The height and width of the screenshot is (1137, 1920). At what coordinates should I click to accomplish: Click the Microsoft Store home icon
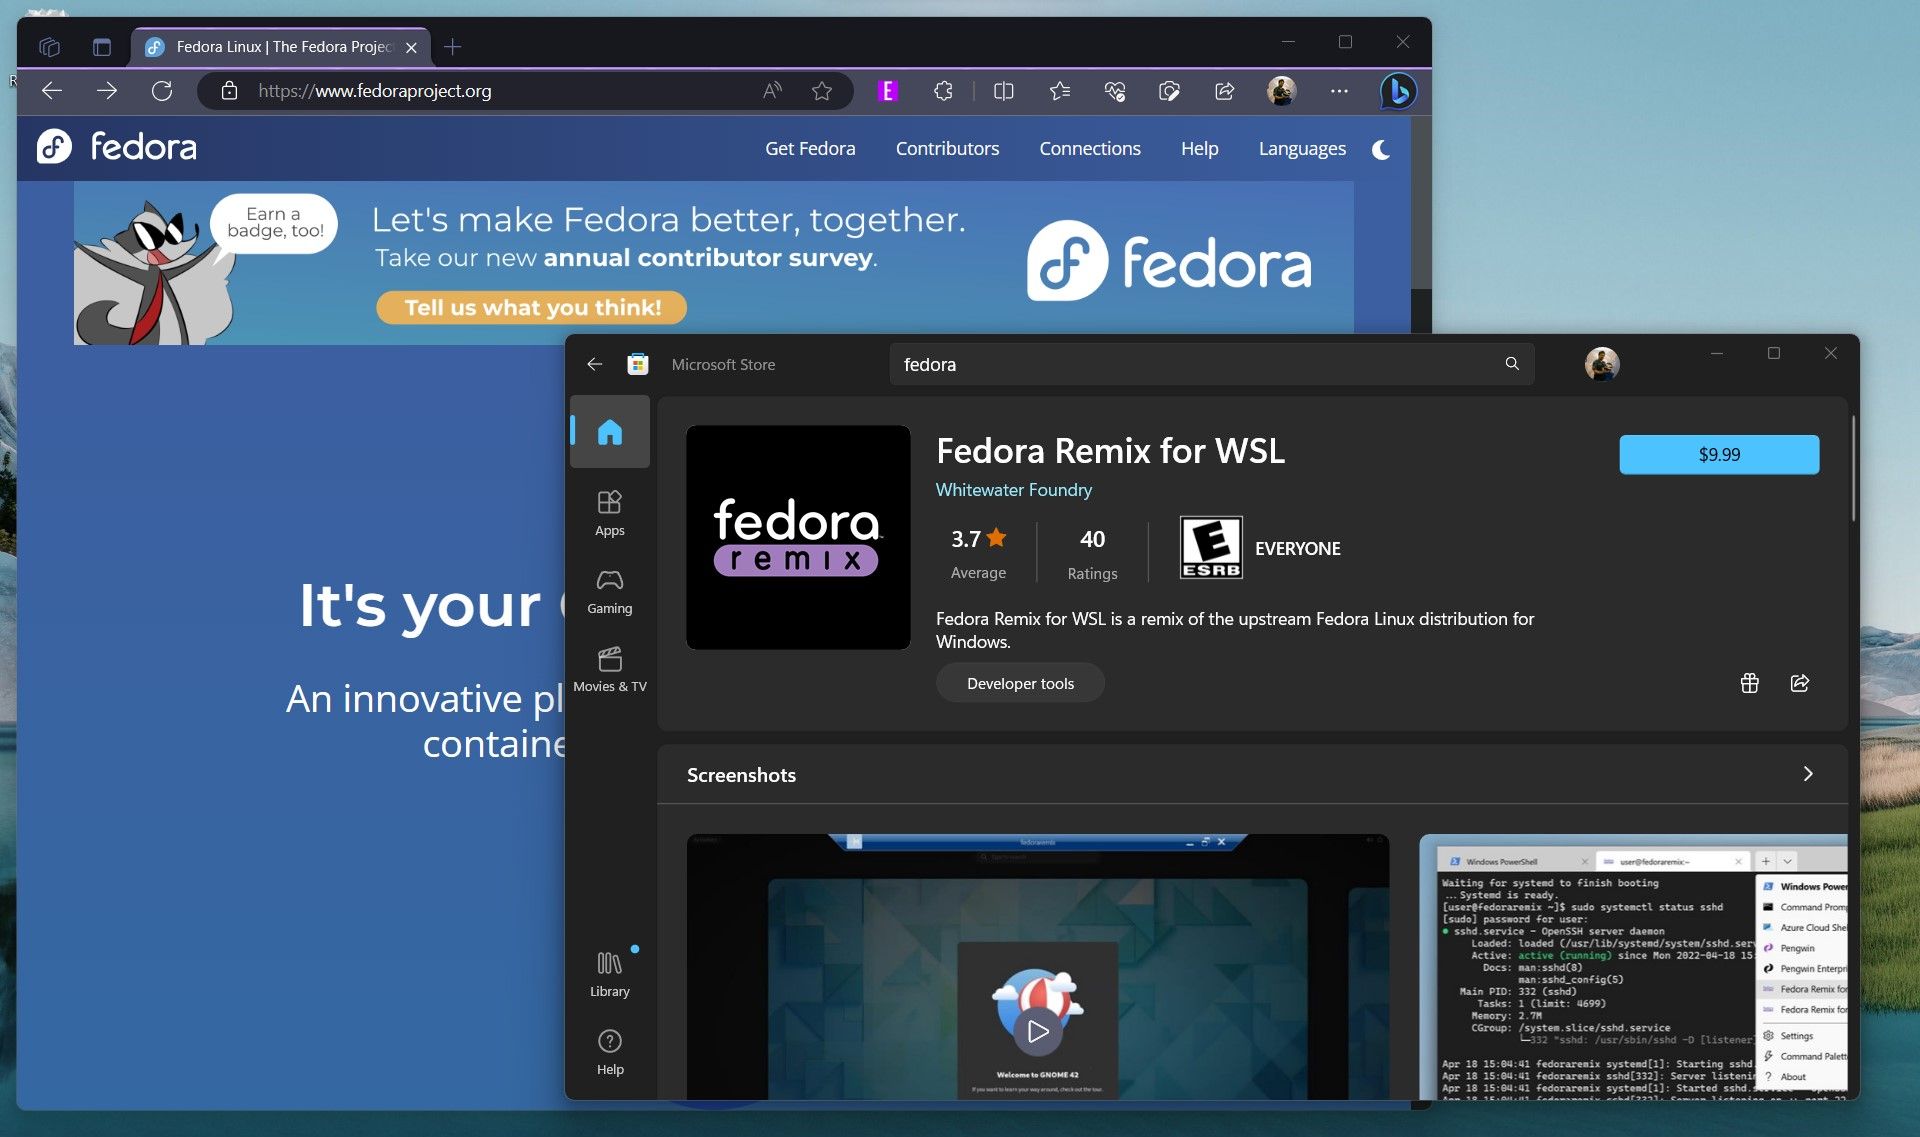coord(610,430)
